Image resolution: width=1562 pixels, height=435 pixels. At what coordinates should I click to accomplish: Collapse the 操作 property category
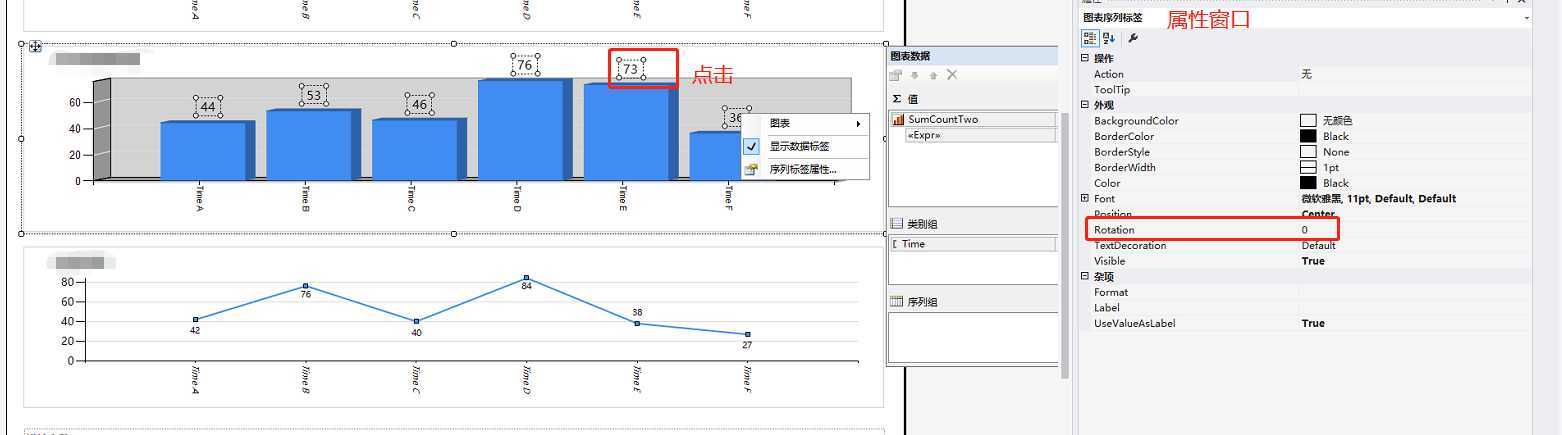coord(1085,58)
